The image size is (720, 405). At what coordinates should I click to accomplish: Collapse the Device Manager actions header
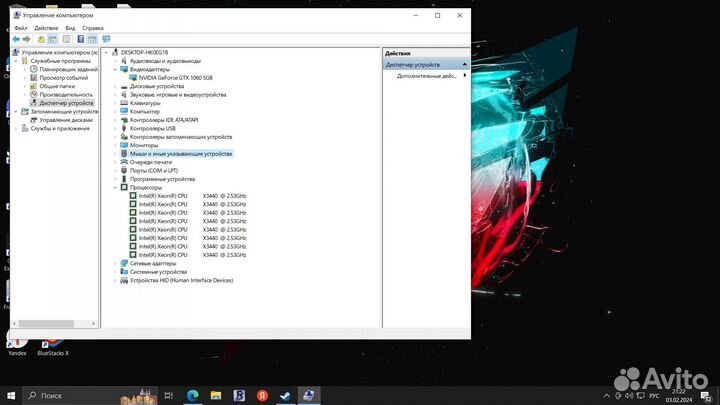tap(464, 64)
